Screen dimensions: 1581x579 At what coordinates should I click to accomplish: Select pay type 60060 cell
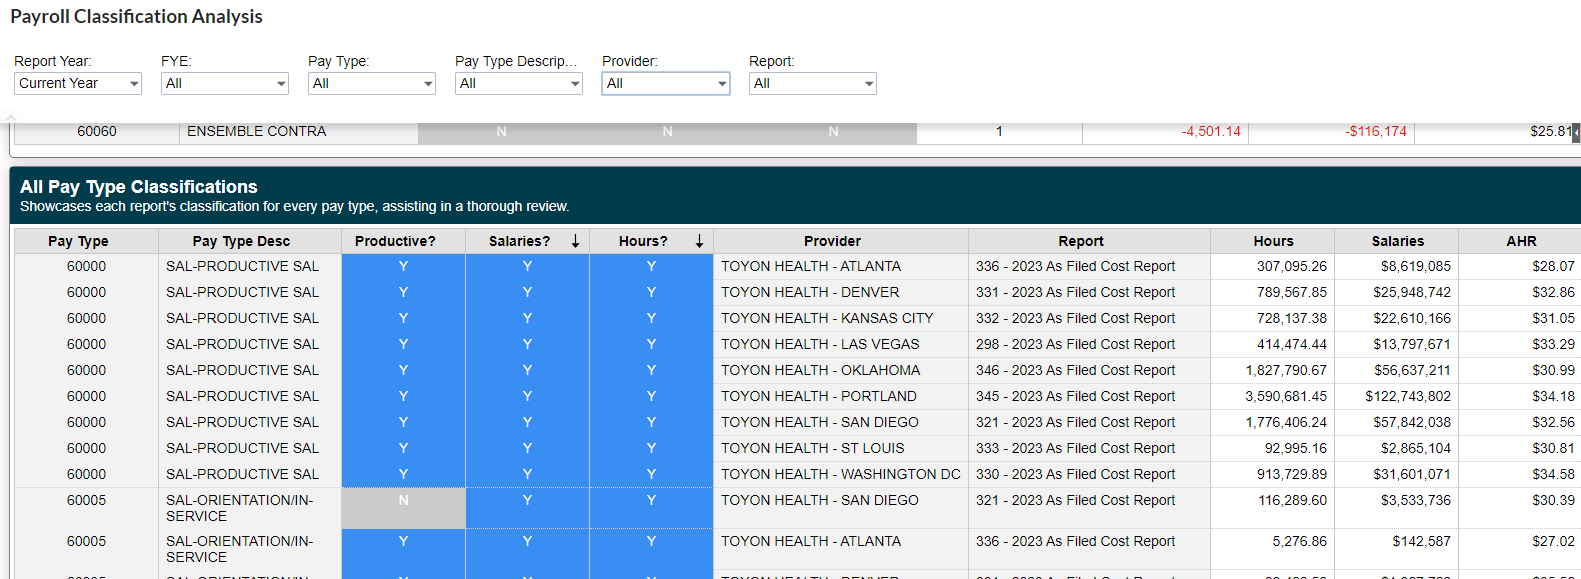[x=97, y=132]
